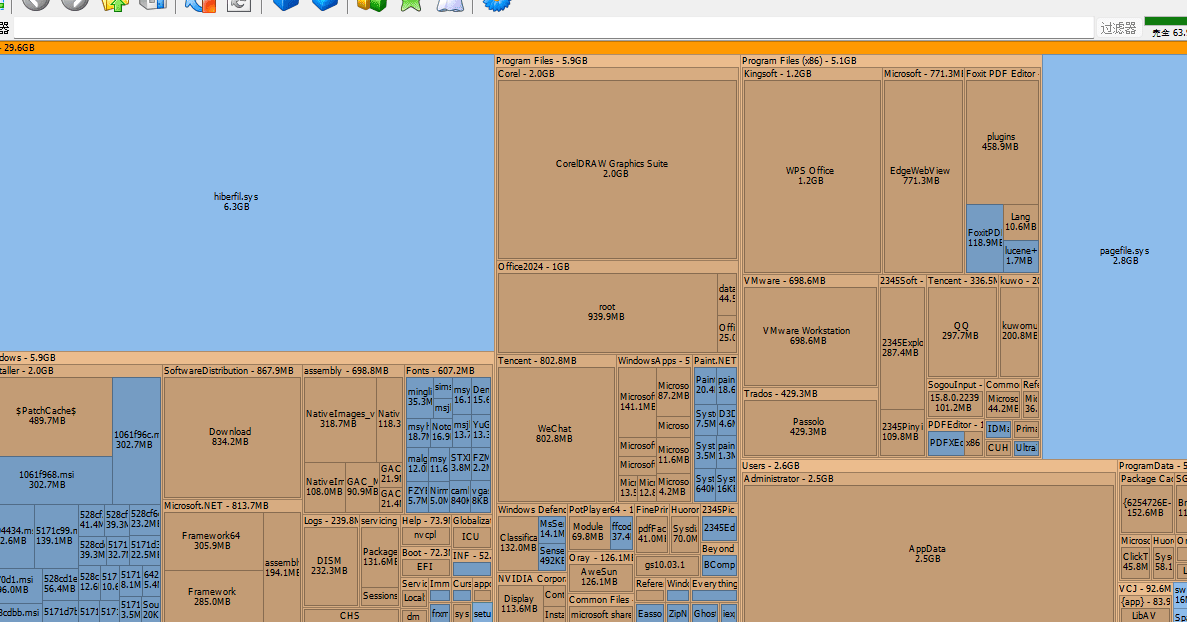Image resolution: width=1187 pixels, height=622 pixels.
Task: Click the forward navigation arrow icon
Action: 74,3
